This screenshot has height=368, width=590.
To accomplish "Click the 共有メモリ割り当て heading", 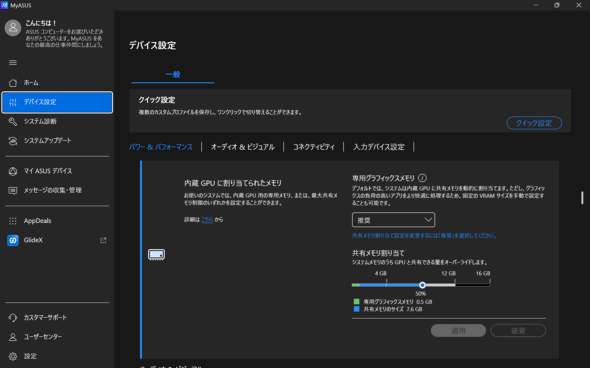I will 378,253.
